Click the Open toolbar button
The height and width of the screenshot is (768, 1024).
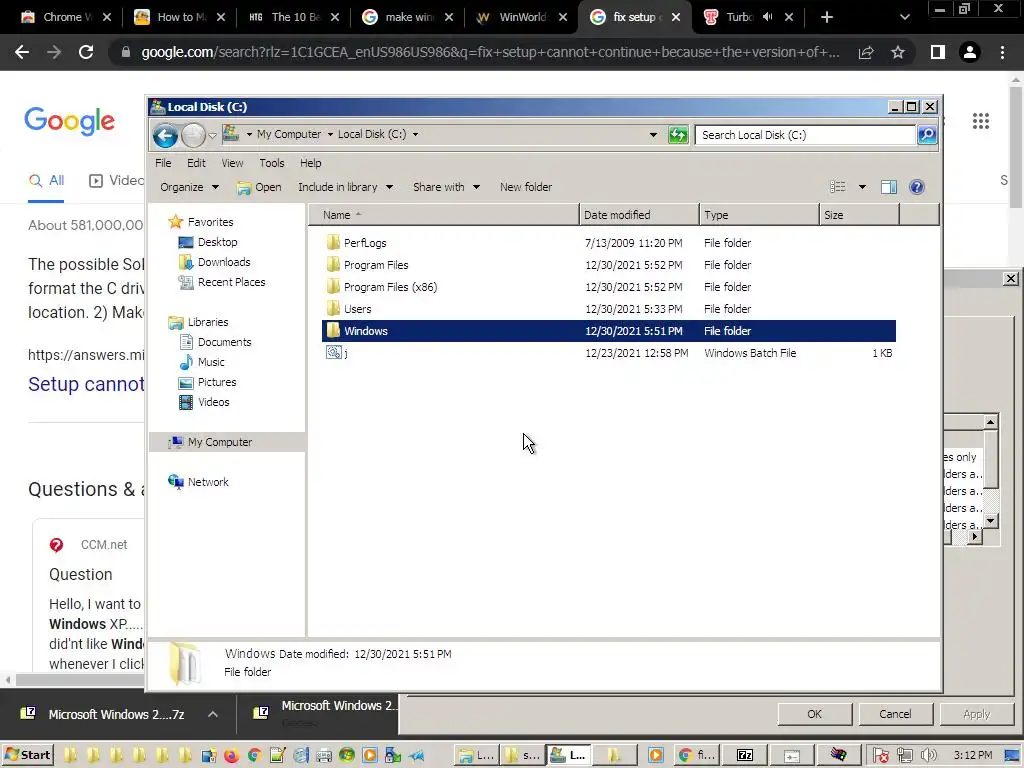pyautogui.click(x=259, y=187)
